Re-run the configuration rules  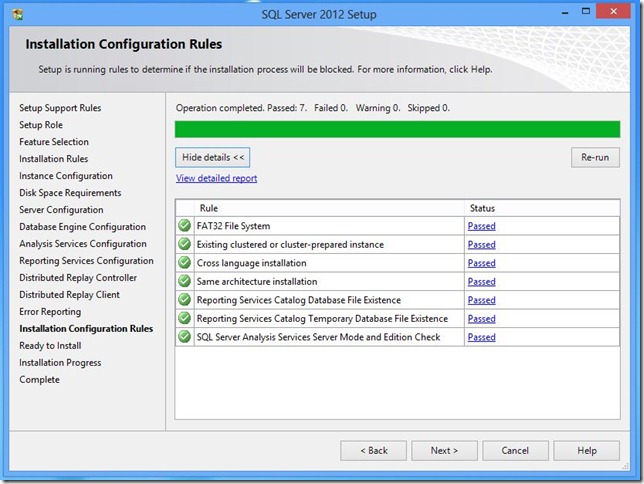(595, 157)
